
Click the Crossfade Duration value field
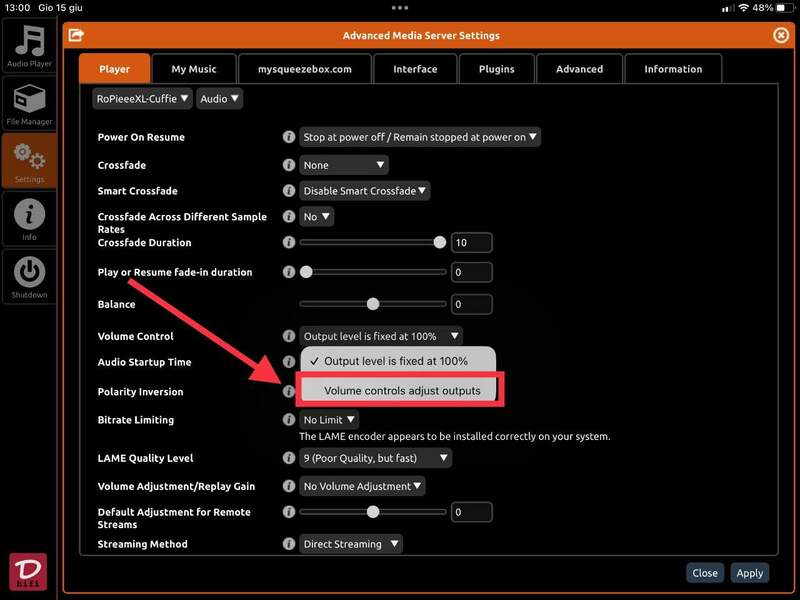click(x=471, y=243)
